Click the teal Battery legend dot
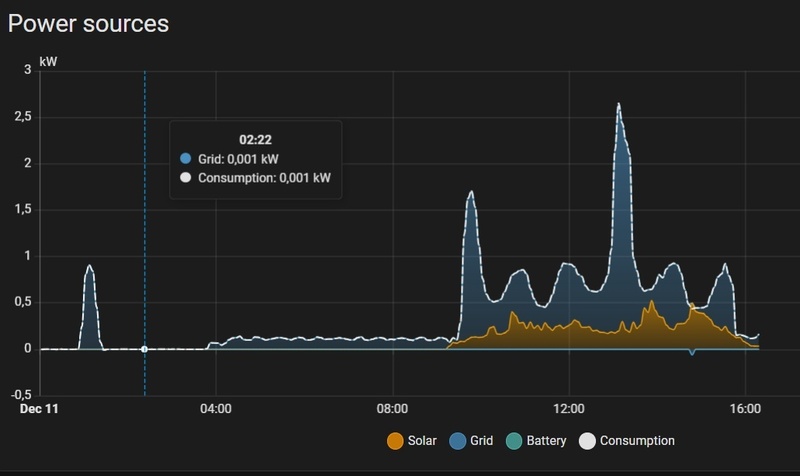 [514, 441]
